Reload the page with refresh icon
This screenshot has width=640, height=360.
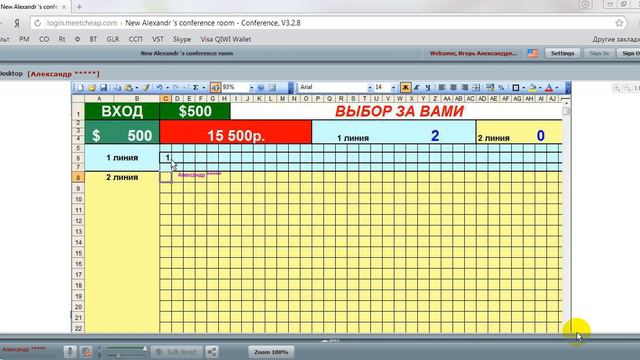point(38,23)
